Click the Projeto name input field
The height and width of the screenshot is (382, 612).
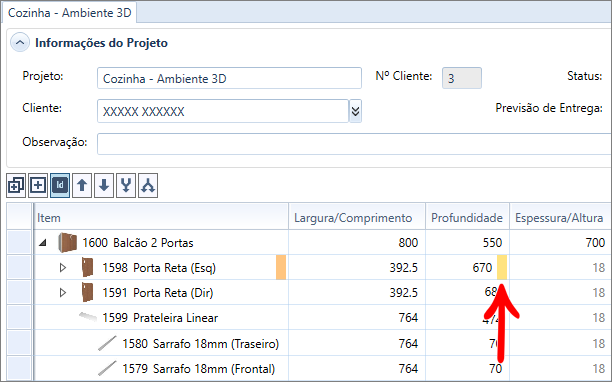click(229, 78)
